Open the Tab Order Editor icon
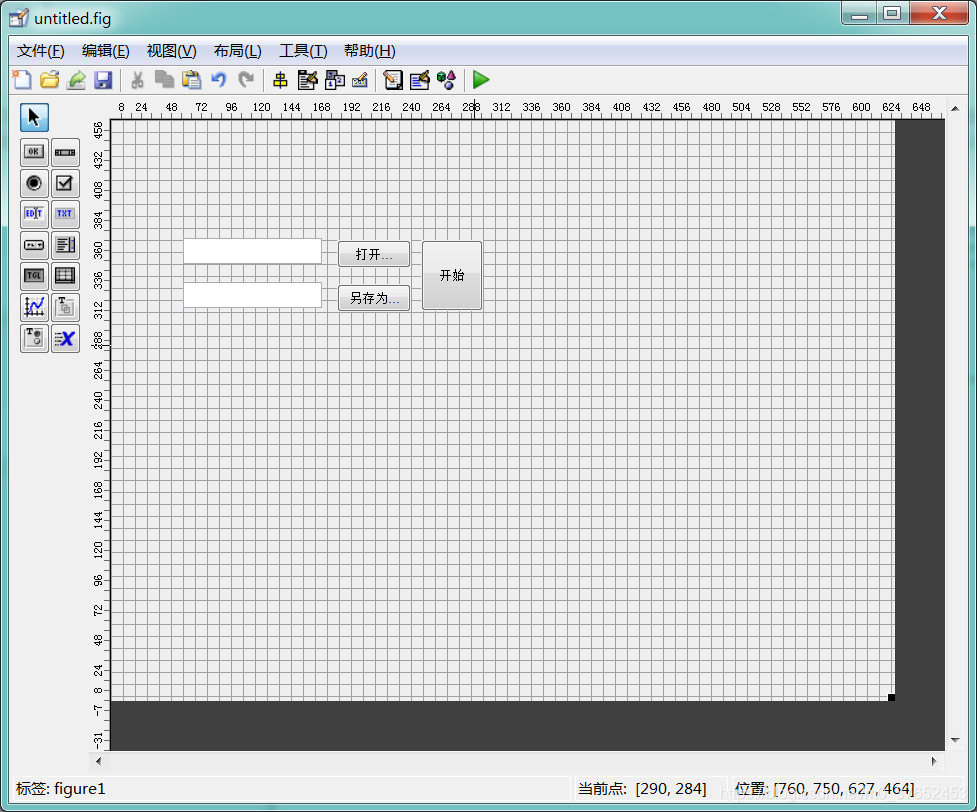977x812 pixels. pyautogui.click(x=335, y=80)
